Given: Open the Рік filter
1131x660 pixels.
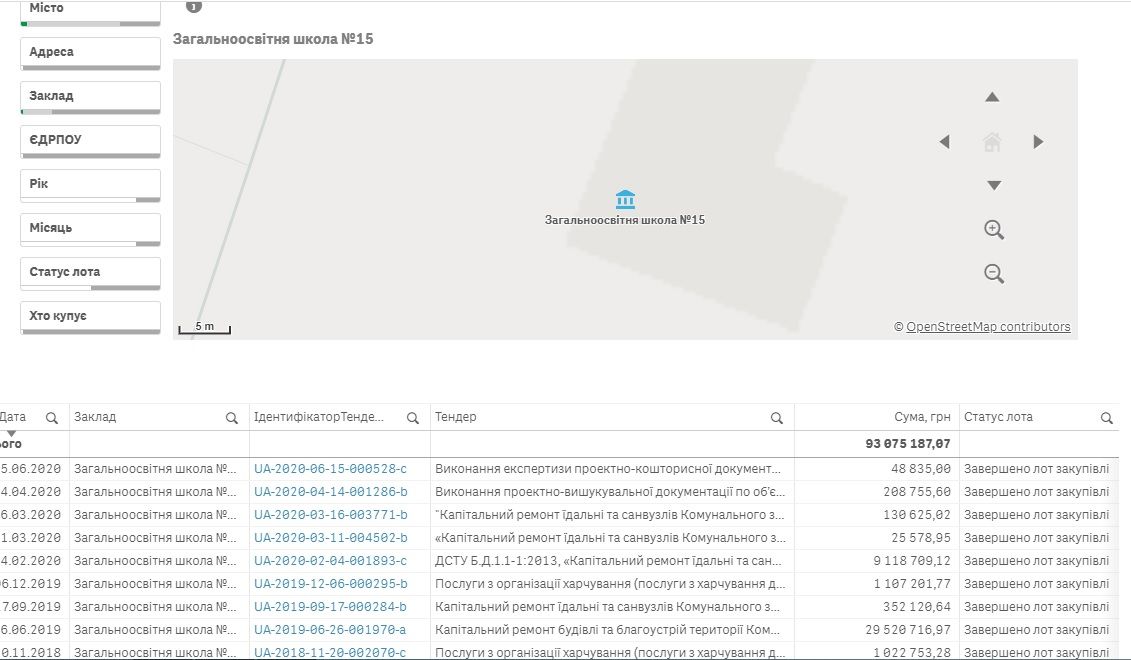Looking at the screenshot, I should (x=90, y=184).
